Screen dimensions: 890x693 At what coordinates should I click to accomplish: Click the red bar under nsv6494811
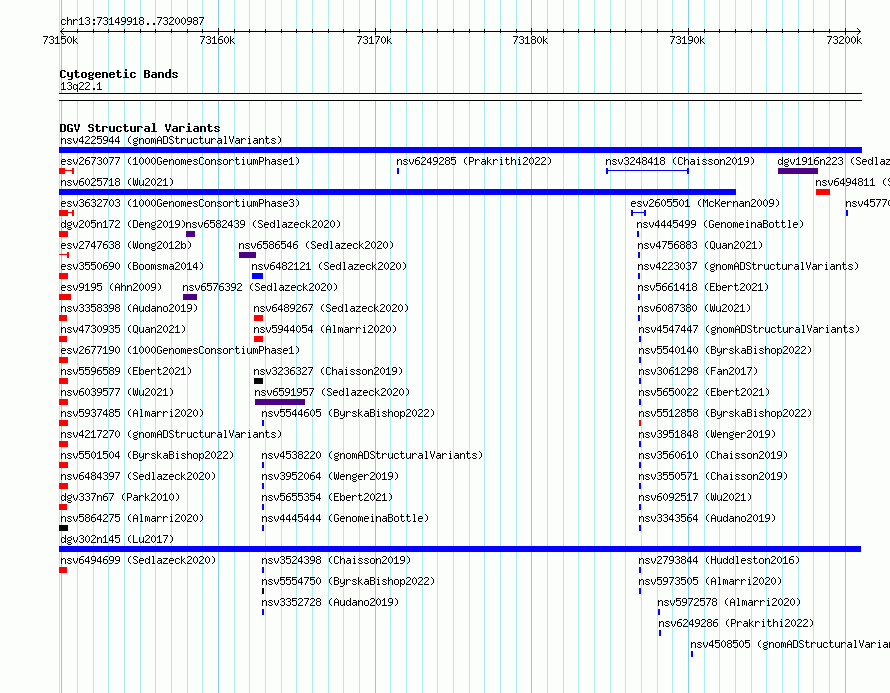point(822,192)
